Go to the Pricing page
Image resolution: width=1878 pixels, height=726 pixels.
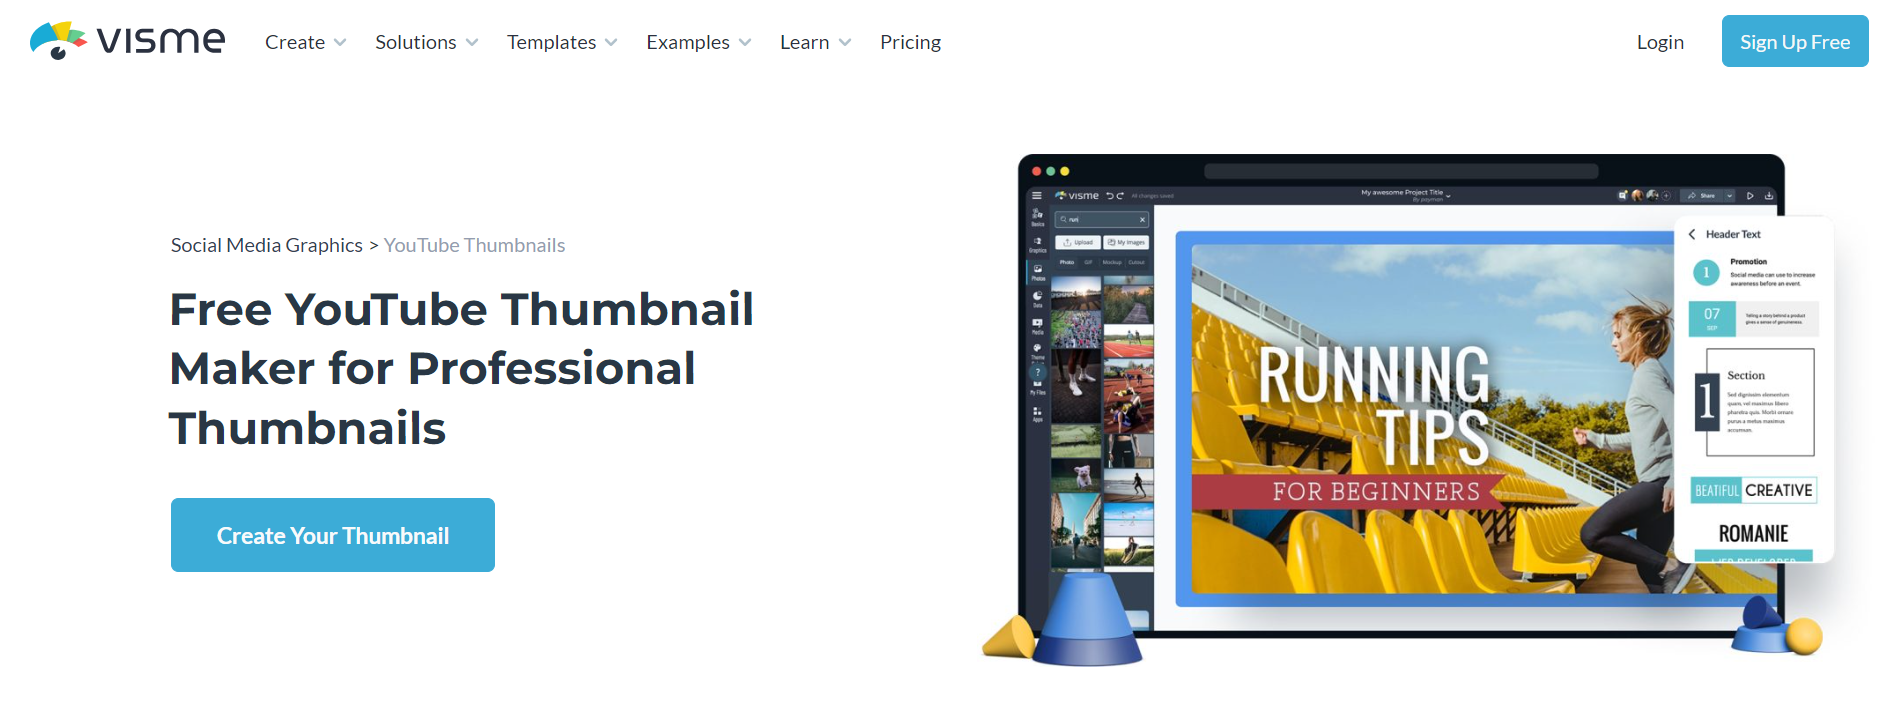[x=910, y=42]
